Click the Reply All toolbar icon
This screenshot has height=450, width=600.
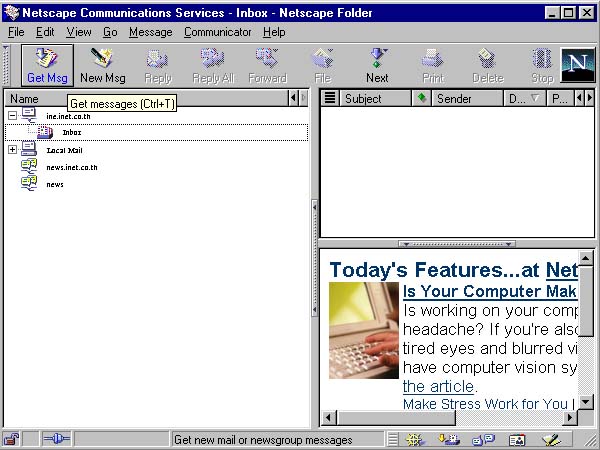coord(213,65)
